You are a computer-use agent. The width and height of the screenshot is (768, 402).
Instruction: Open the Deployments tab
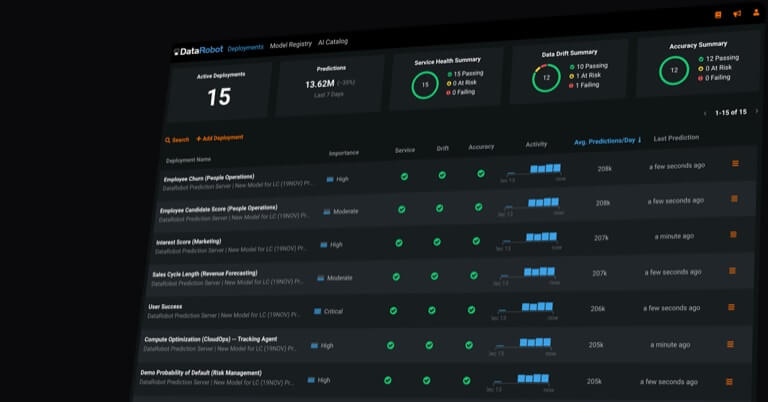click(245, 47)
